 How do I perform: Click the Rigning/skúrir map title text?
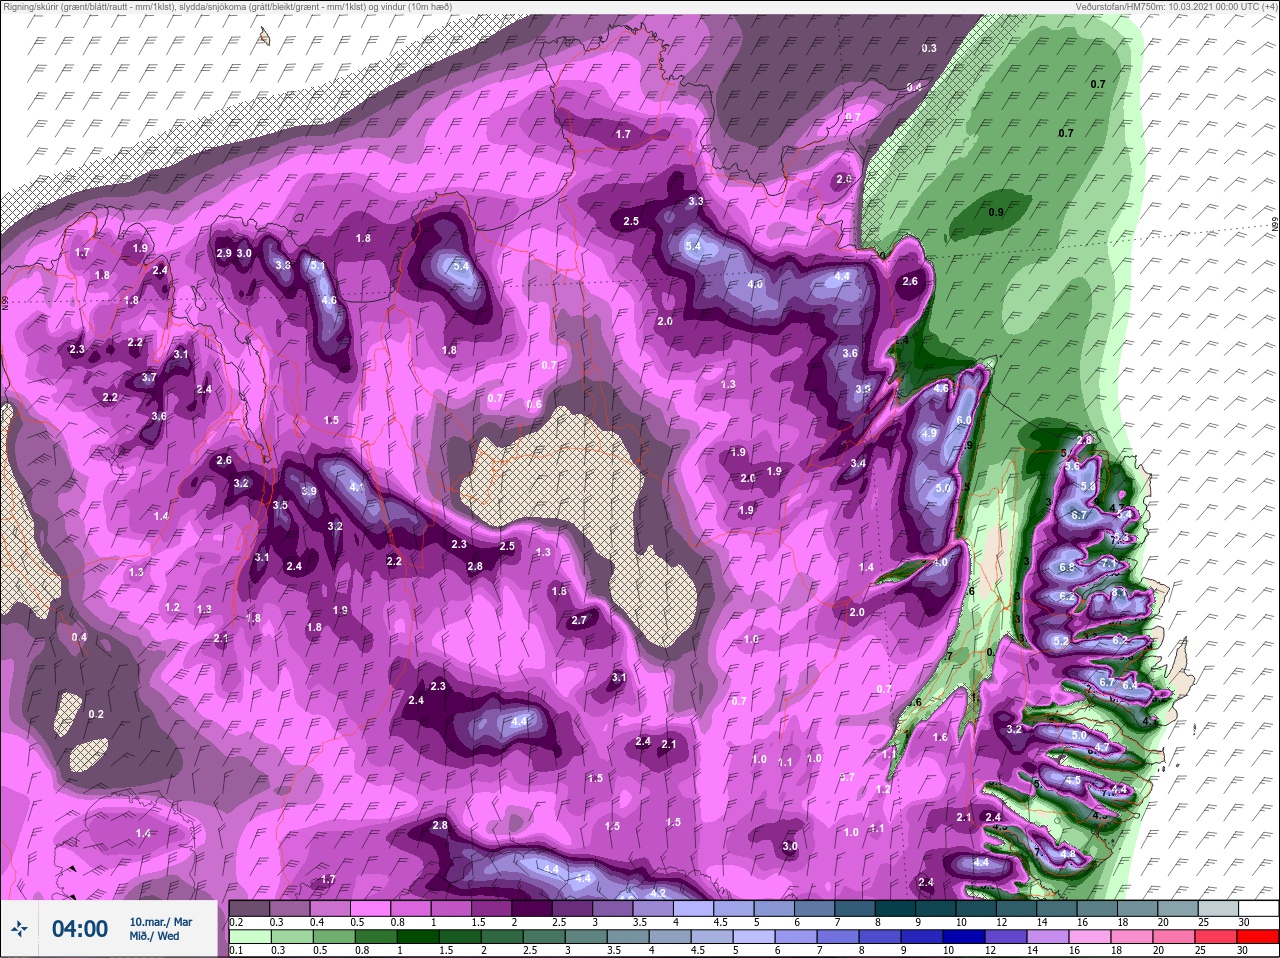pyautogui.click(x=228, y=7)
